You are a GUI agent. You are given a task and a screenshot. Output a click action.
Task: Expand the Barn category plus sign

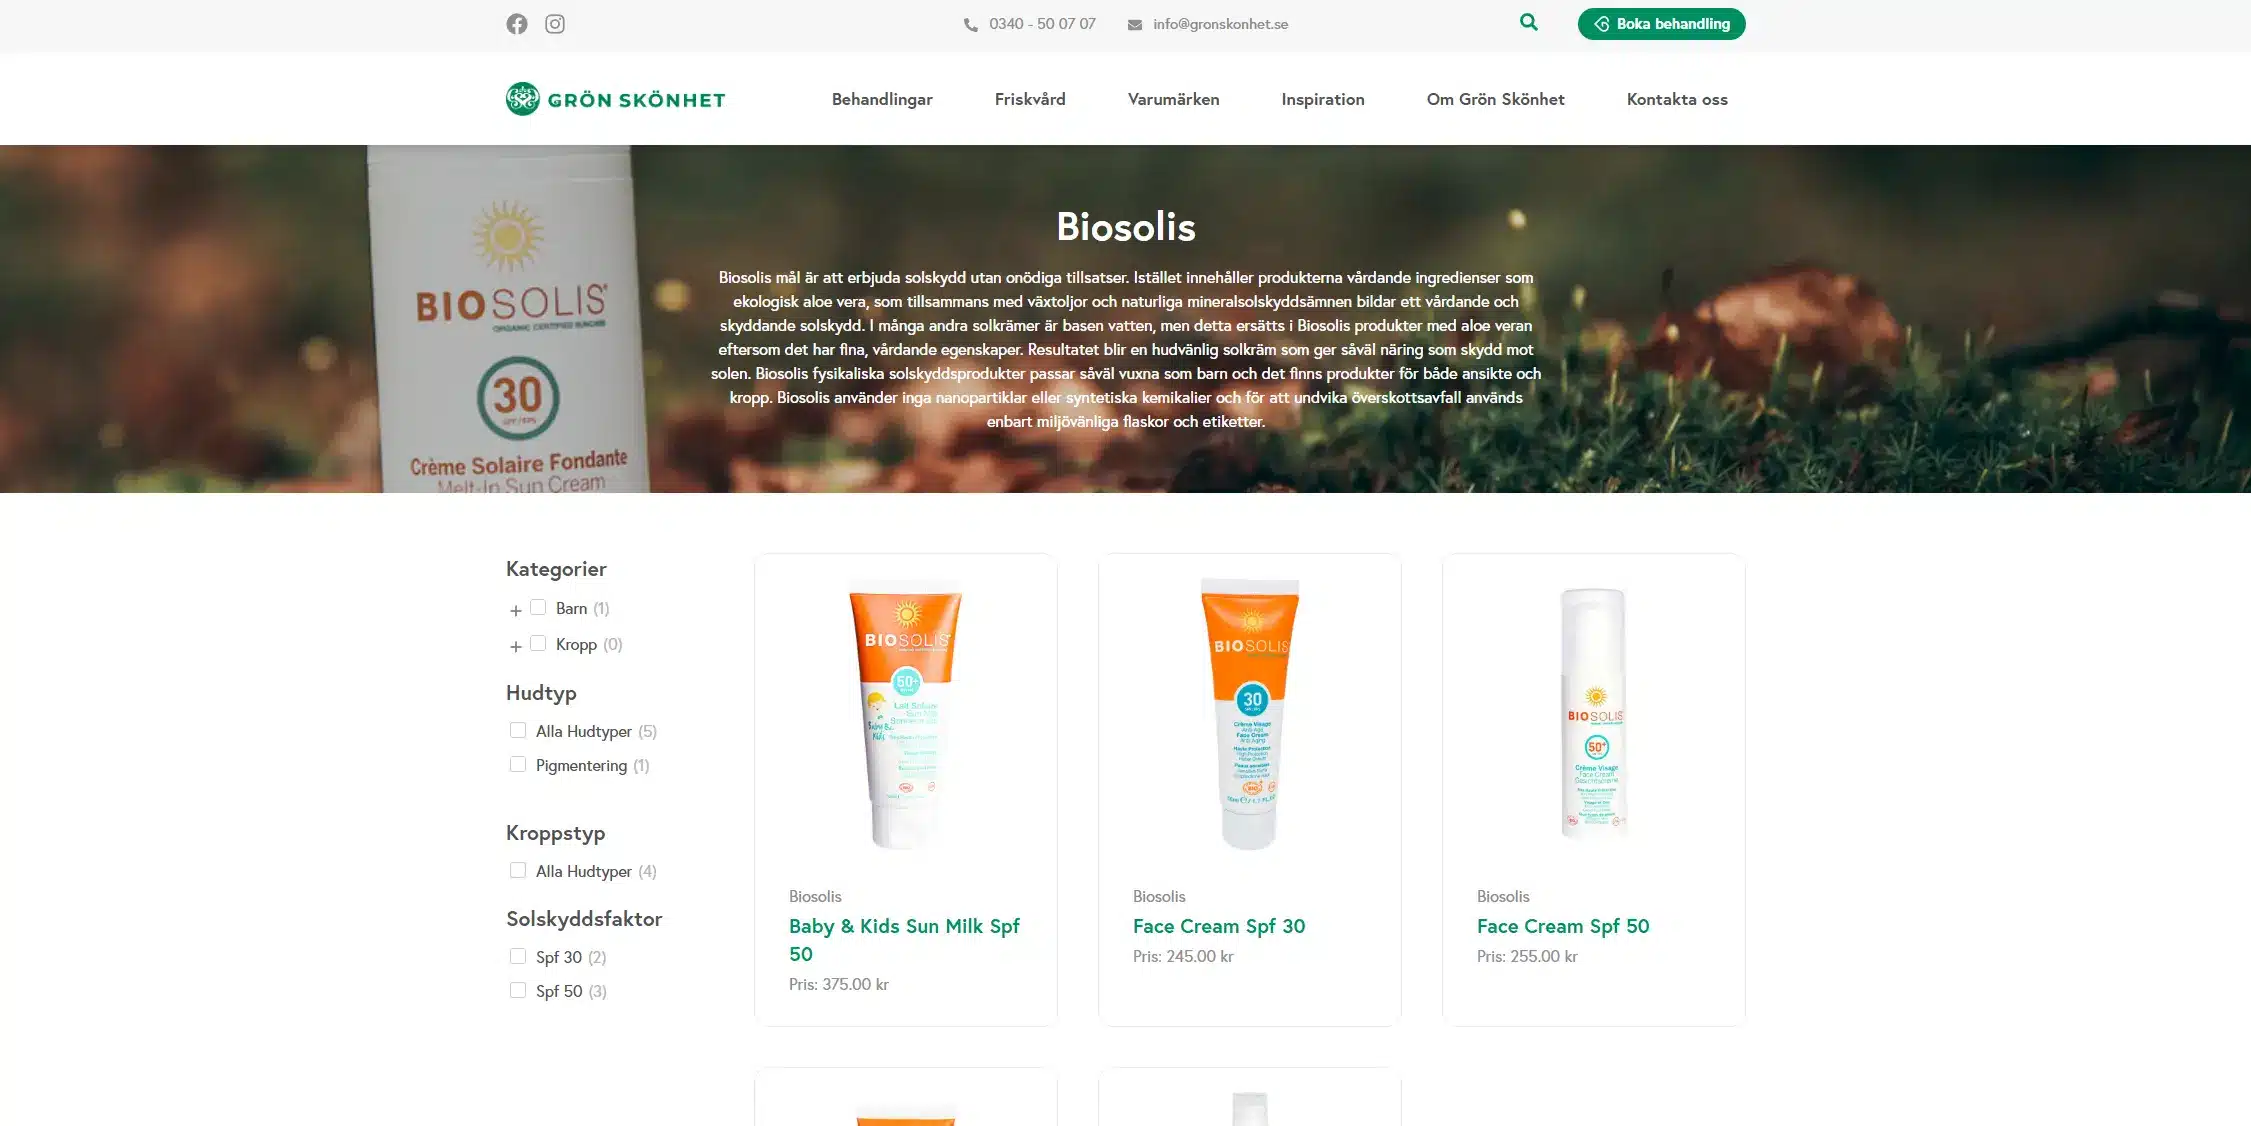pos(516,610)
